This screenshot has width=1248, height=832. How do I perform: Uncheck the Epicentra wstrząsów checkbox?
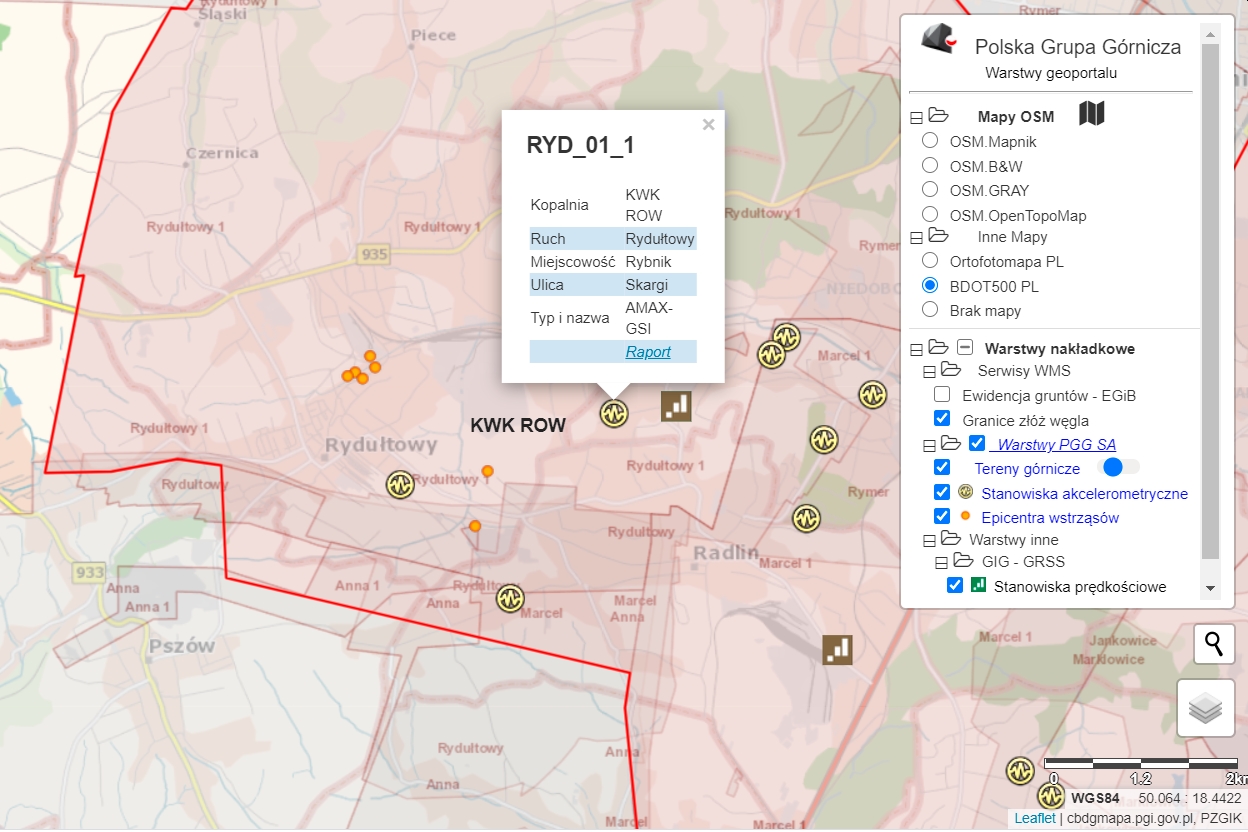click(x=942, y=516)
